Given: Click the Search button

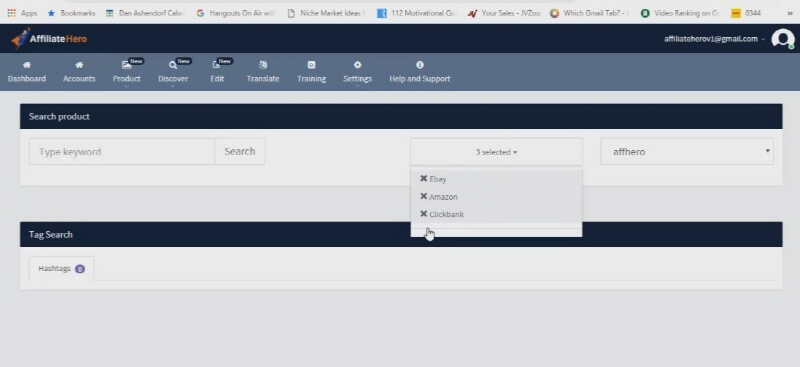Looking at the screenshot, I should [240, 152].
